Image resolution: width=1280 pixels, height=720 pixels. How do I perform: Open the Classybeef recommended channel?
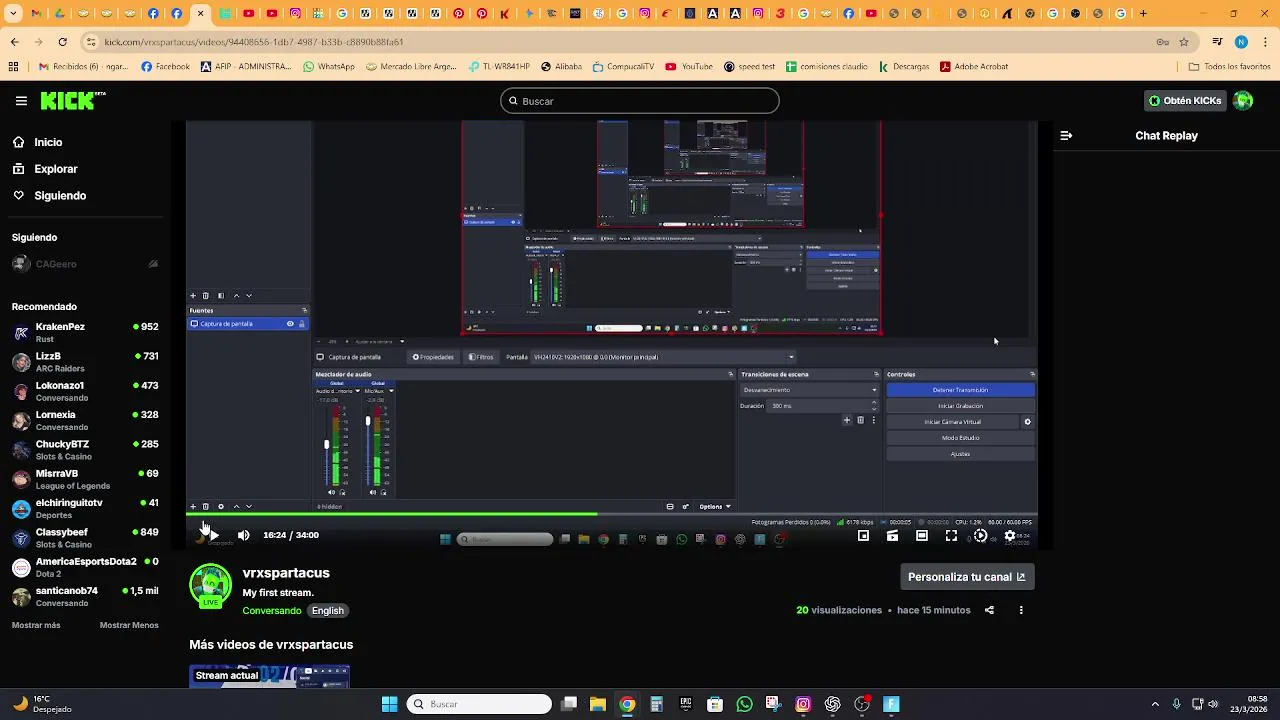point(85,538)
